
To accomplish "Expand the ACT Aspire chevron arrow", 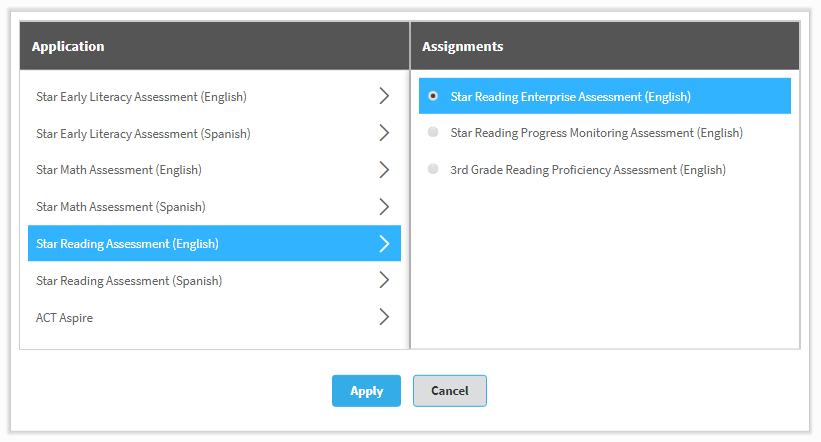I will [x=384, y=317].
